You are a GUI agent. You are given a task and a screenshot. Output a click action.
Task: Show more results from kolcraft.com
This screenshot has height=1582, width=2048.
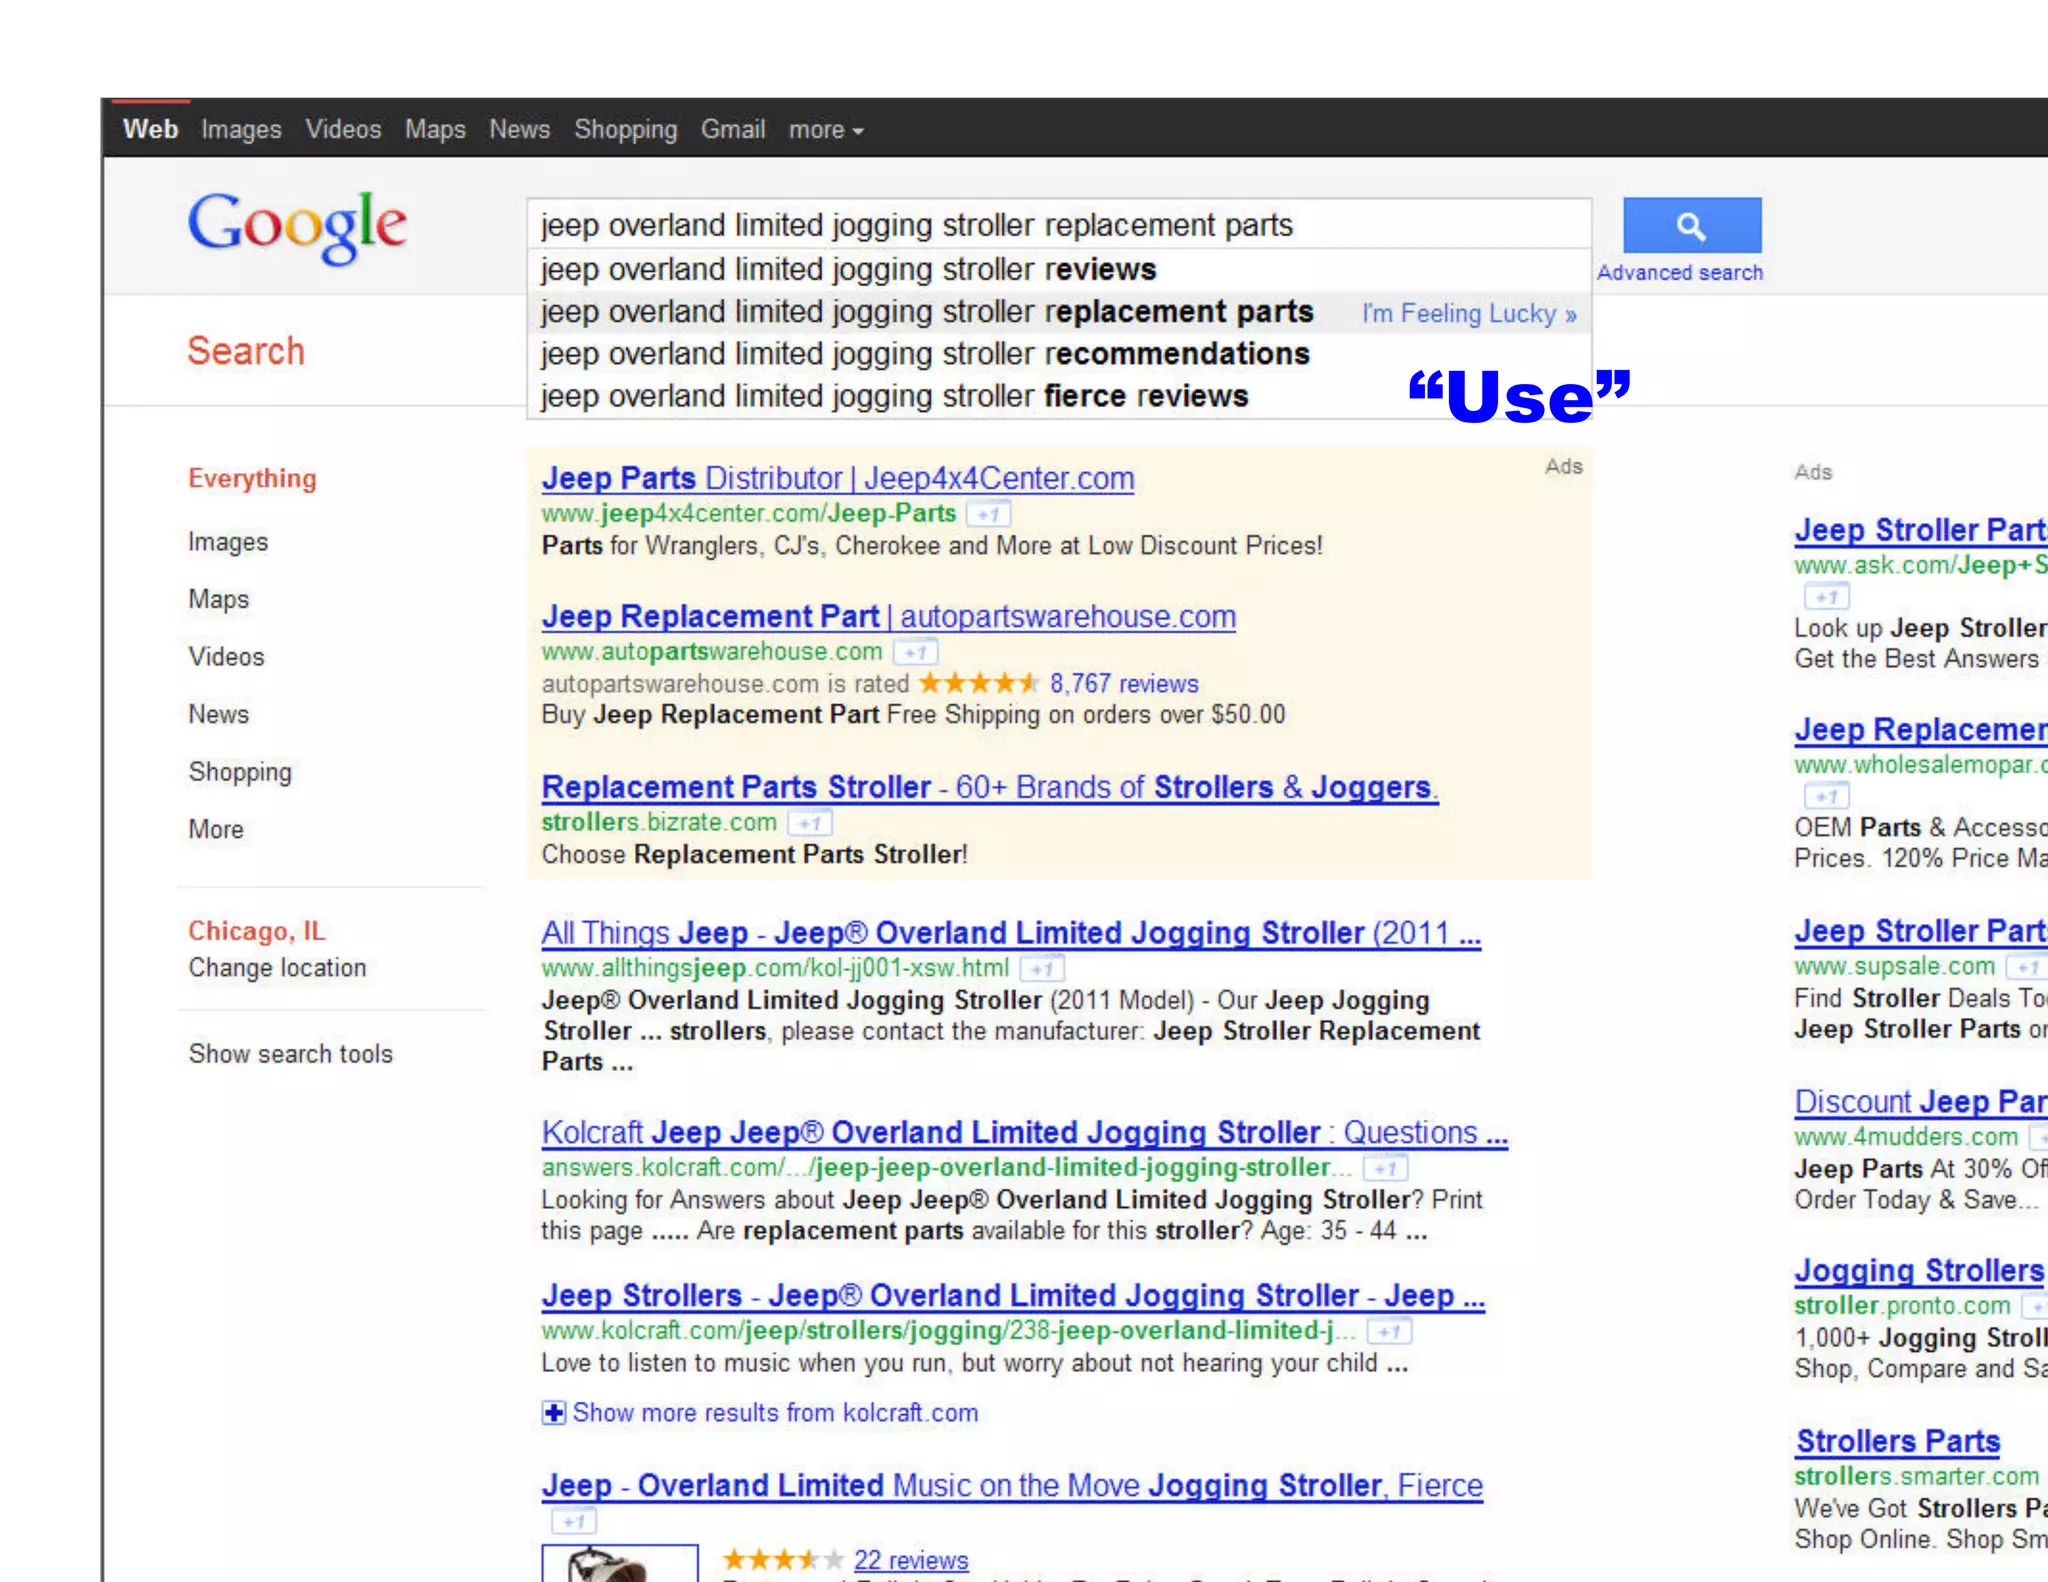click(775, 1413)
